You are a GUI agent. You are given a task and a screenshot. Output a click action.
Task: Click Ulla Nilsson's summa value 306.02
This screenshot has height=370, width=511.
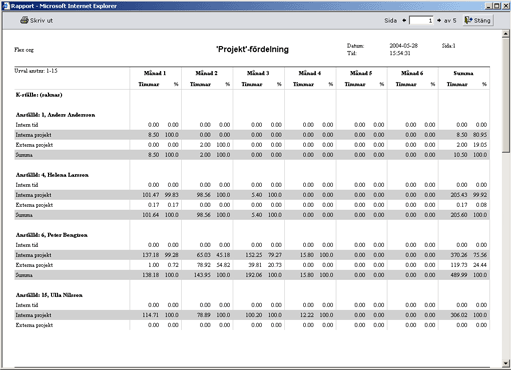[x=459, y=315]
